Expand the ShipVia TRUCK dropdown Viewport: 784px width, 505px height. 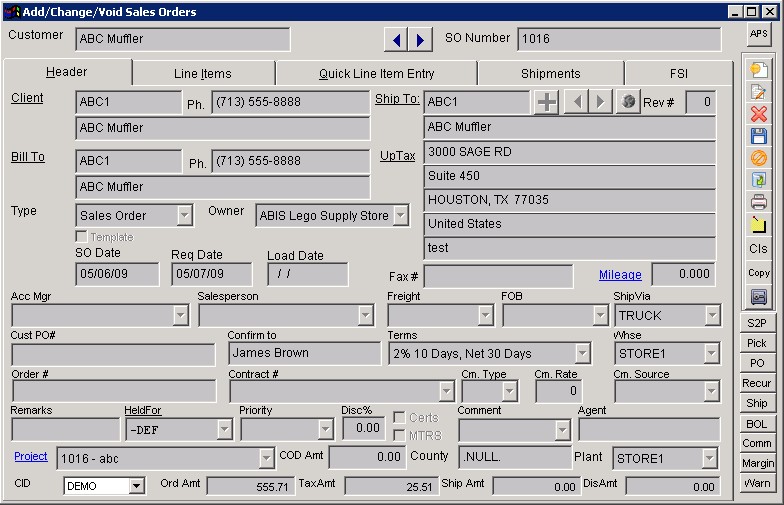click(x=711, y=316)
